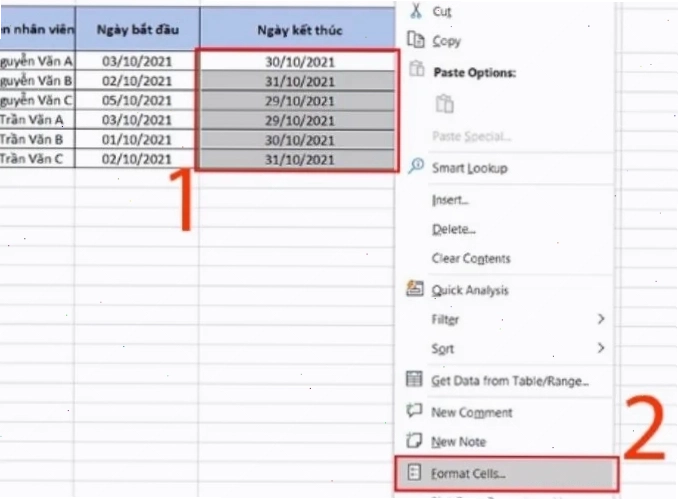Viewport: 678px width, 500px height.
Task: Select Clear Contents menu entry
Action: point(506,259)
